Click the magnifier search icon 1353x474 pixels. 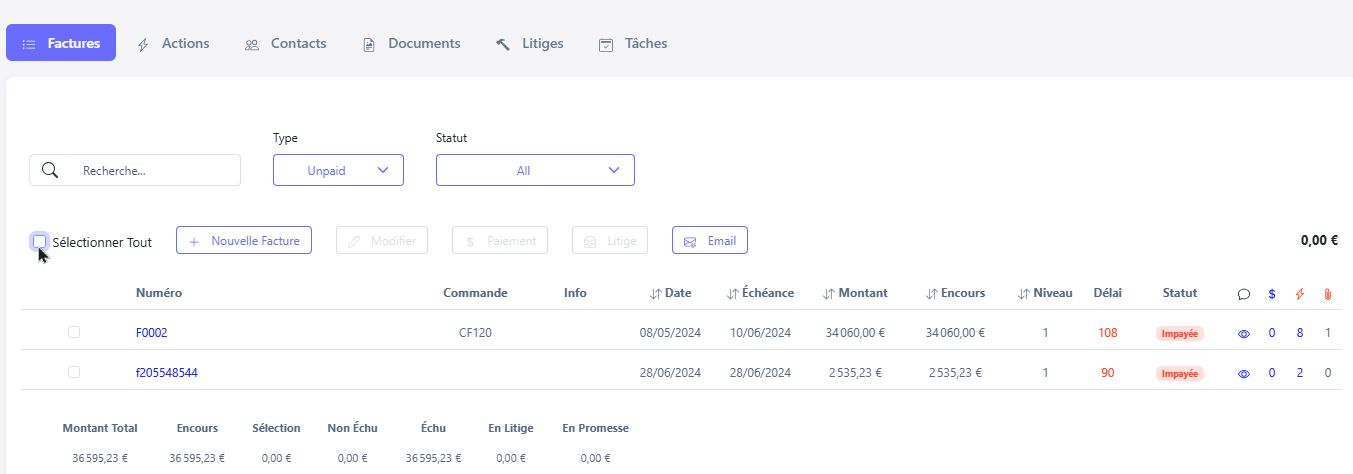[50, 170]
